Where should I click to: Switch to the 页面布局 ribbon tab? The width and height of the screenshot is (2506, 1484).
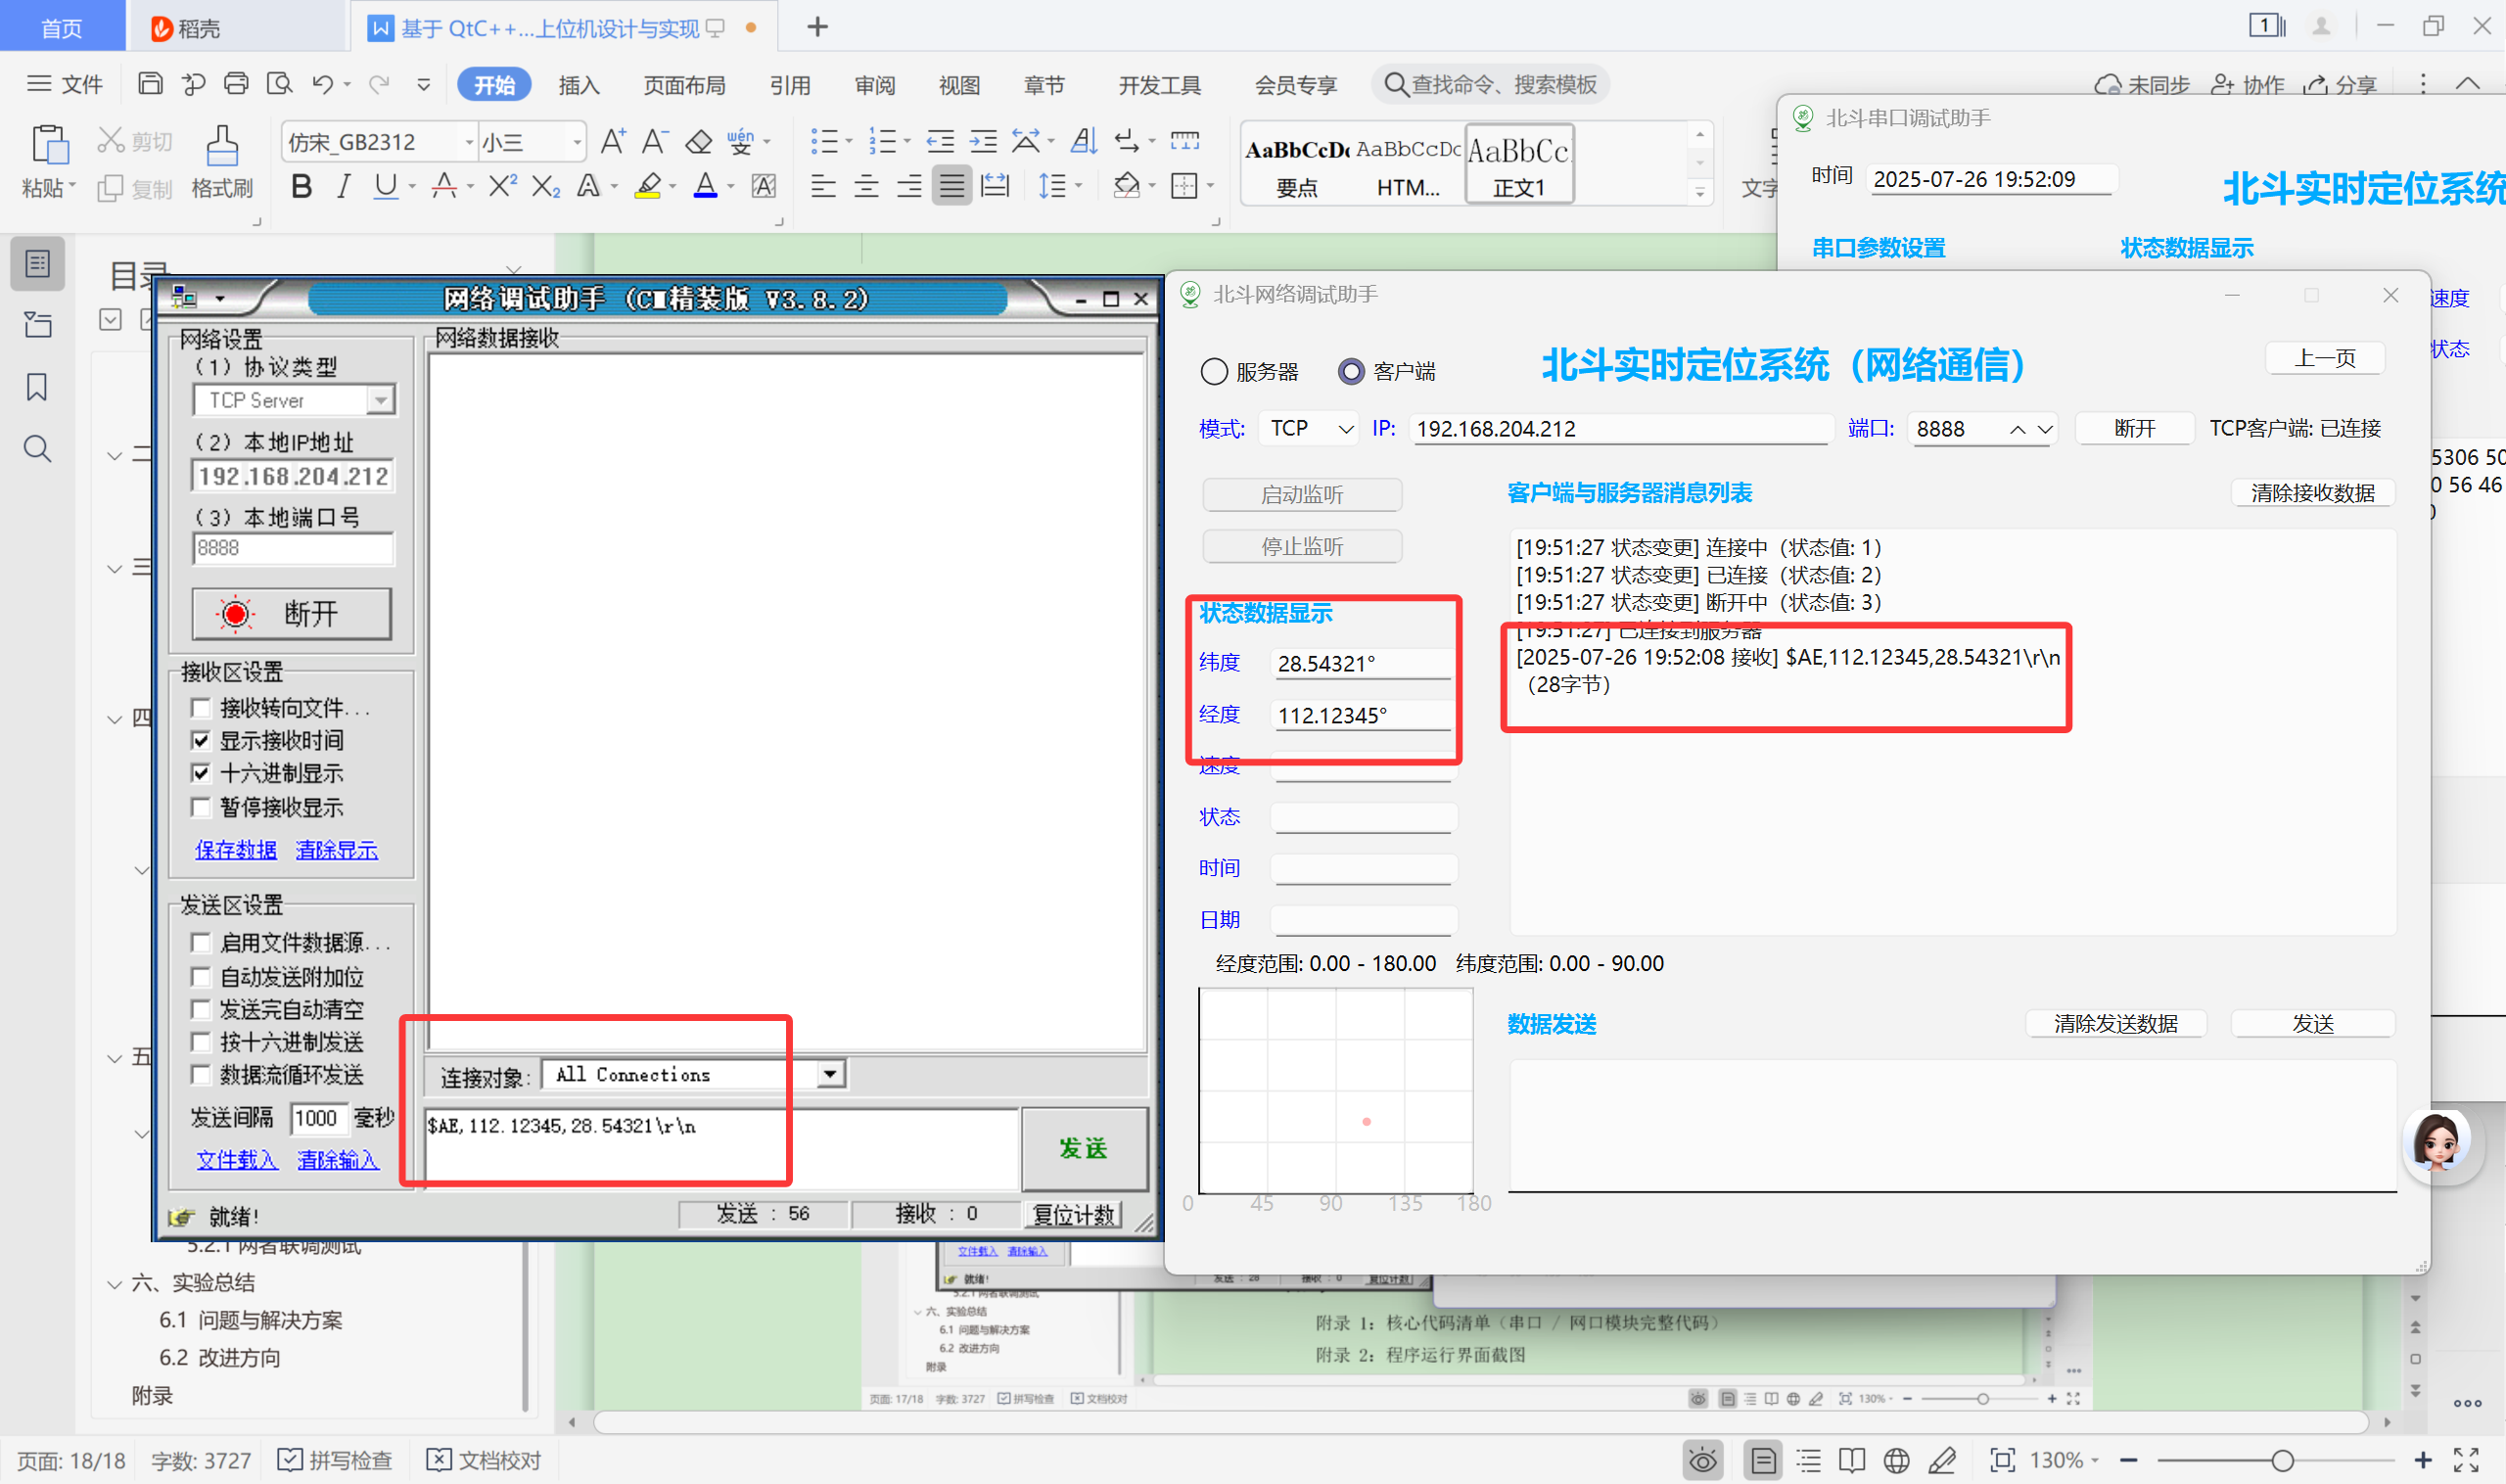pyautogui.click(x=684, y=85)
